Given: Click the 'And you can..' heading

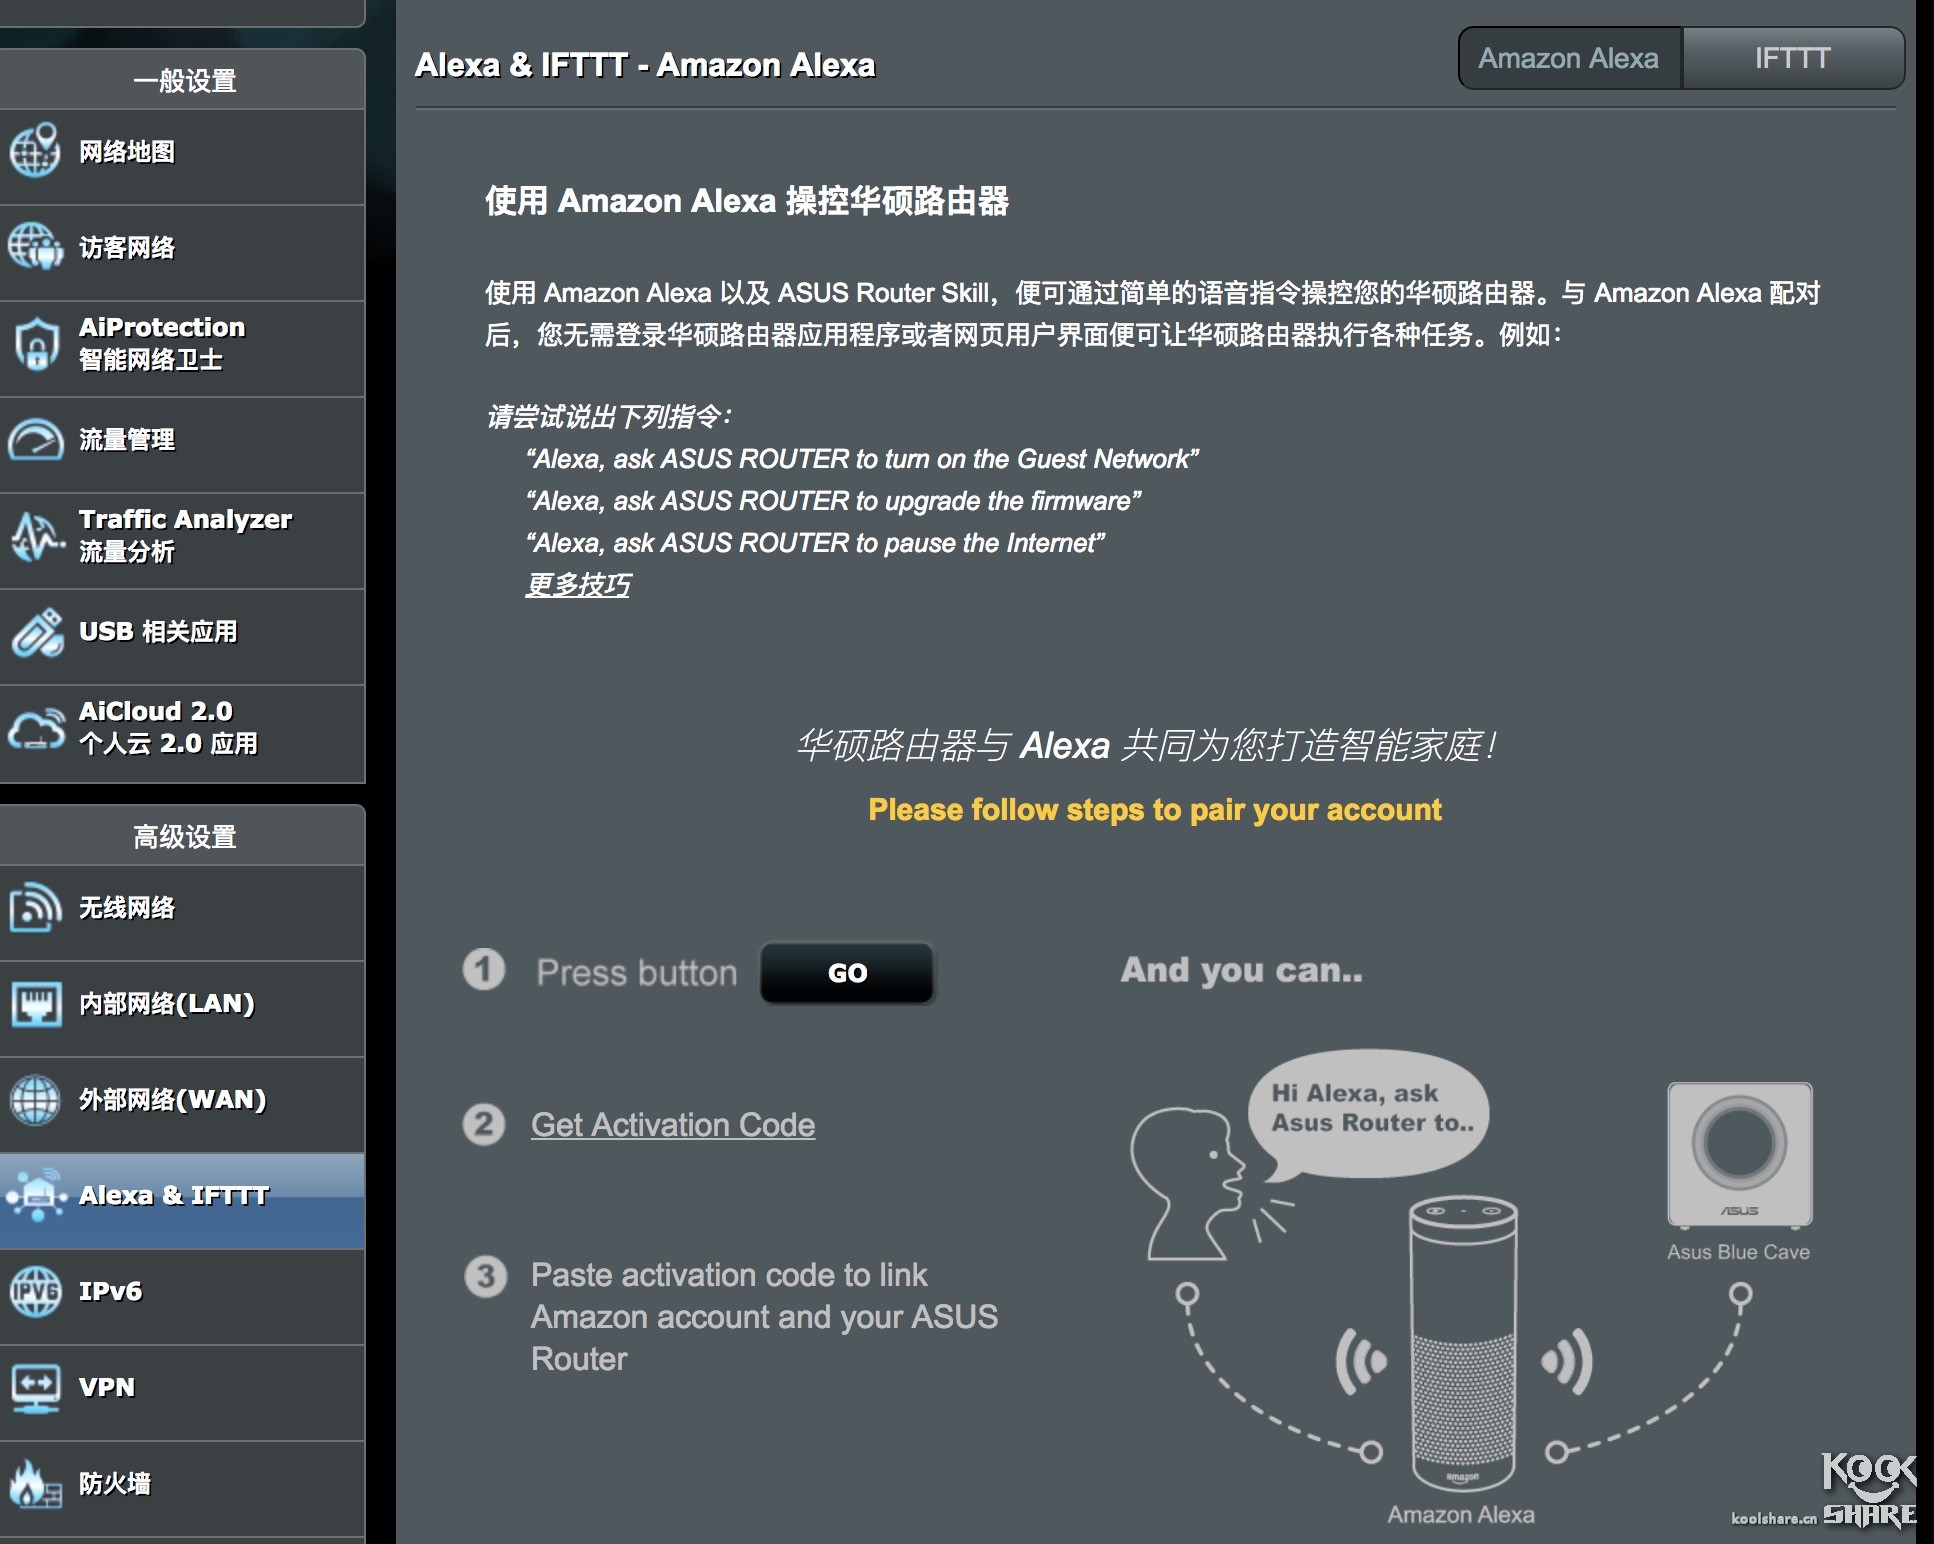Looking at the screenshot, I should (x=1241, y=970).
